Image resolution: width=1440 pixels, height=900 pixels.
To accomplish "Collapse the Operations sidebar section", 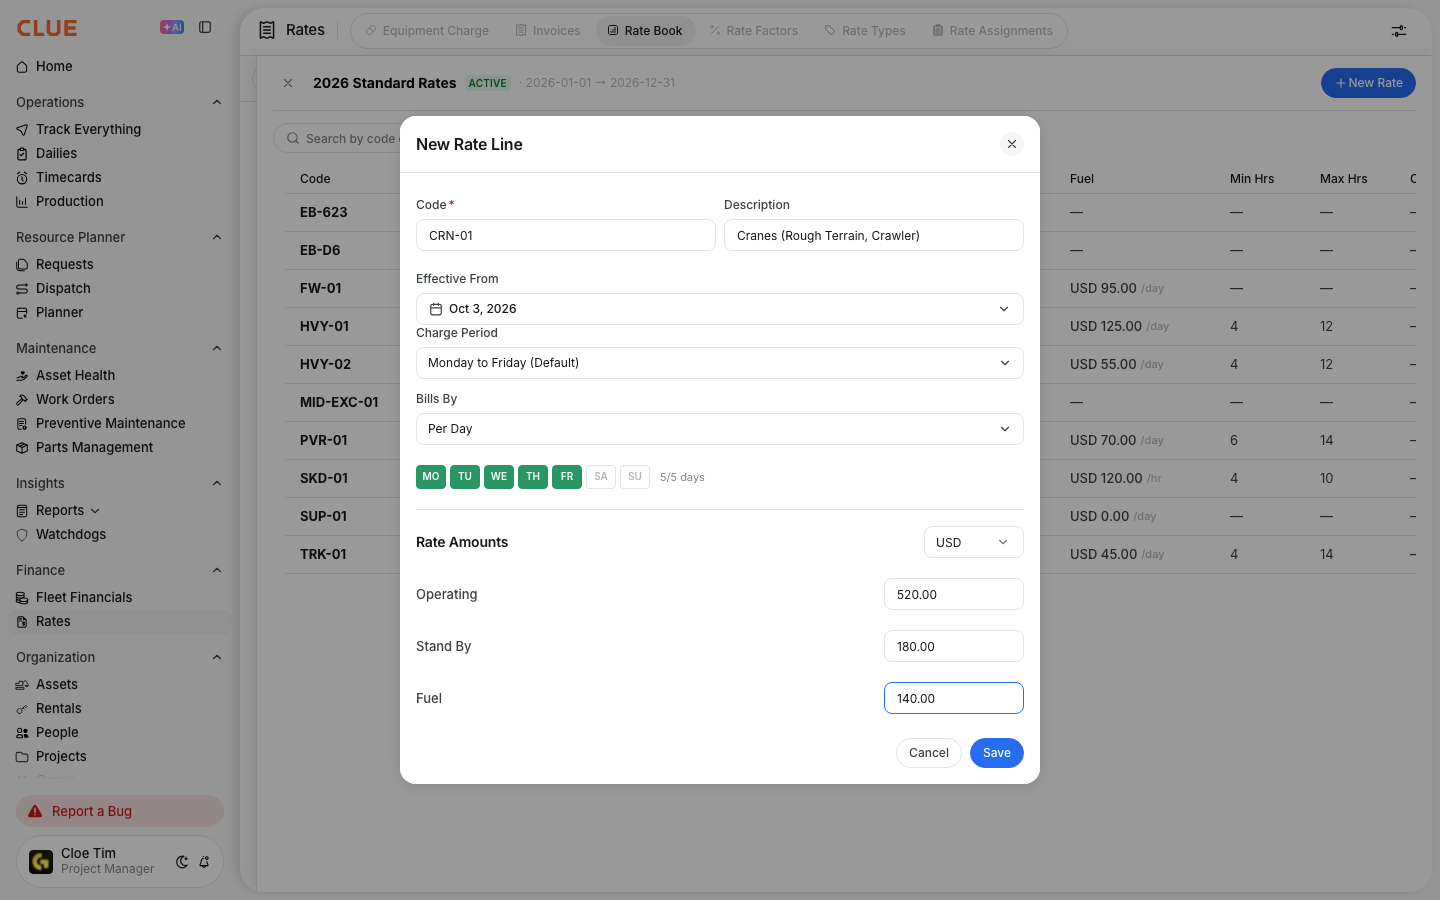I will pos(217,102).
